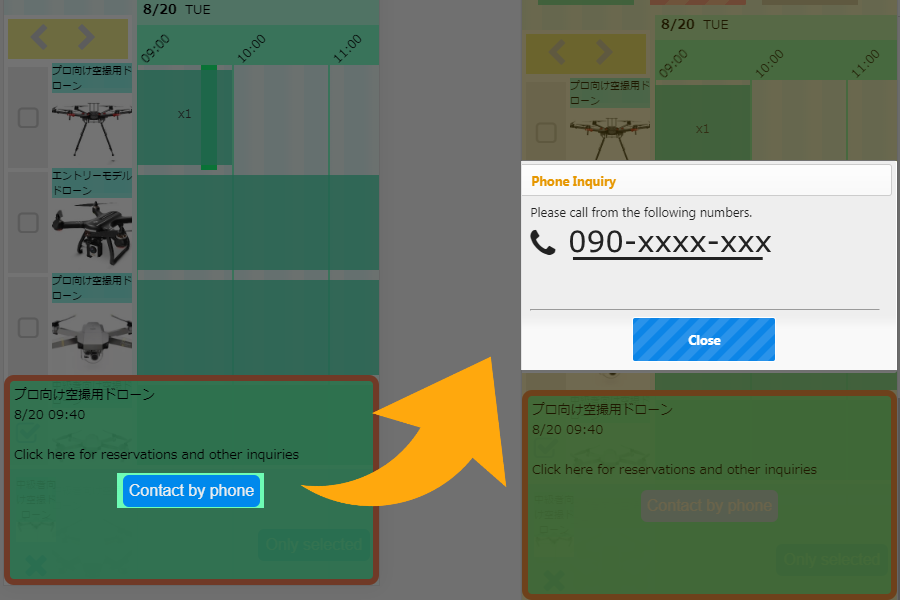The height and width of the screenshot is (600, 900).
Task: Click the next arrow in the left panel
Action: [87, 38]
